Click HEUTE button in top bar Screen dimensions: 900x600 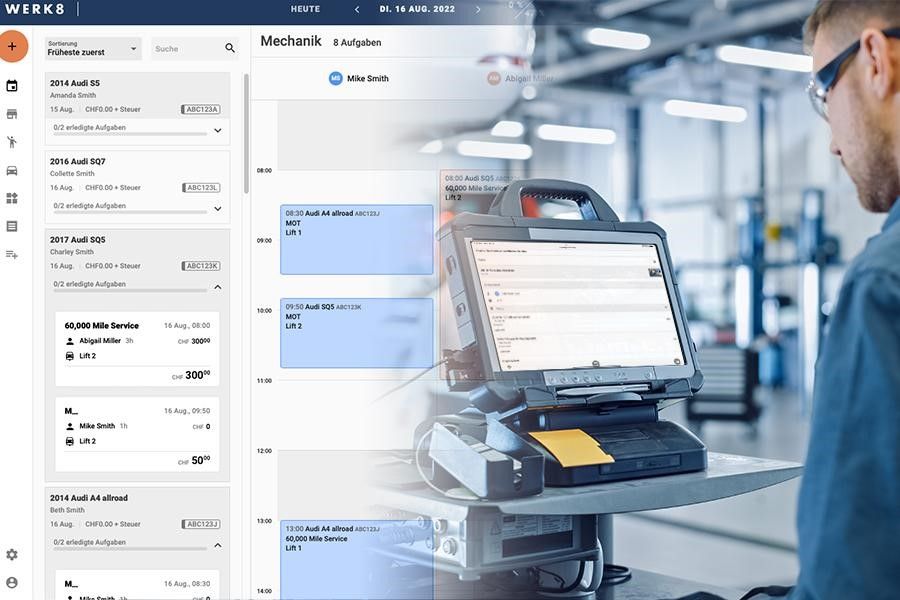305,9
